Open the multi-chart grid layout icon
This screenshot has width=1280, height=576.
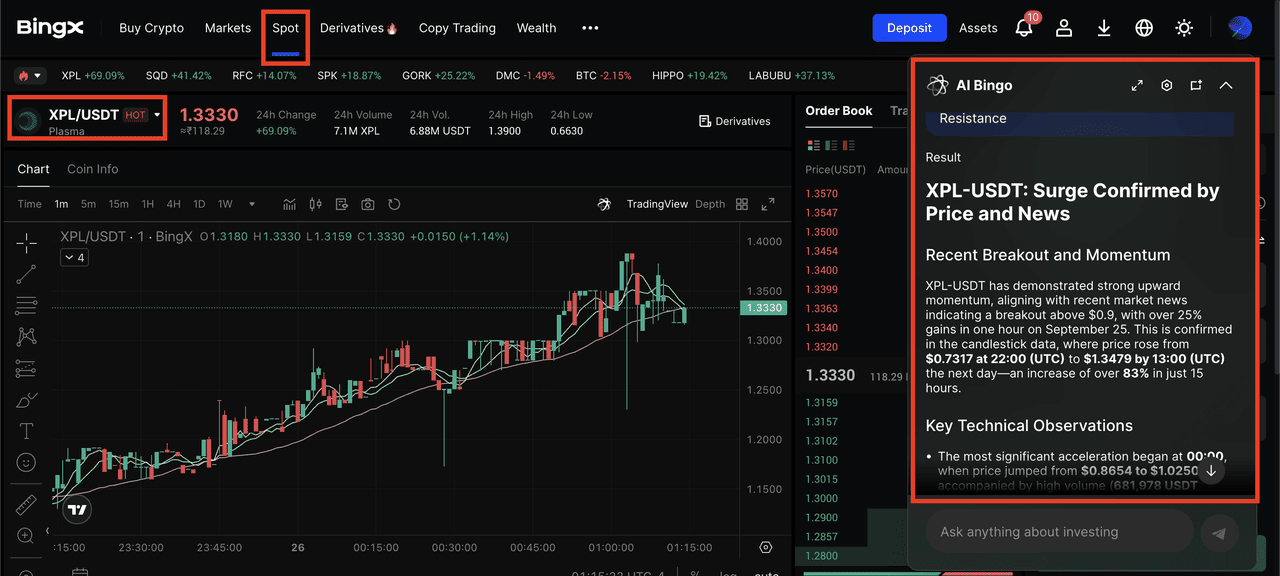(x=742, y=204)
